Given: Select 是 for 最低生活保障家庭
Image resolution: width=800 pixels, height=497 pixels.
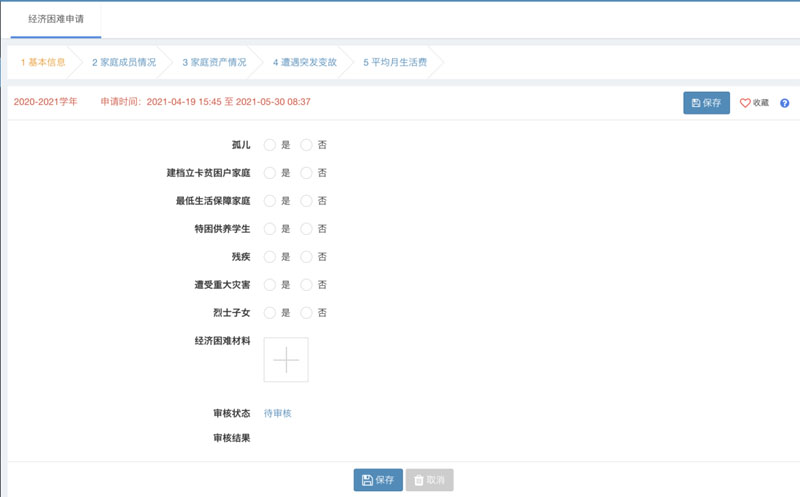Looking at the screenshot, I should click(270, 201).
